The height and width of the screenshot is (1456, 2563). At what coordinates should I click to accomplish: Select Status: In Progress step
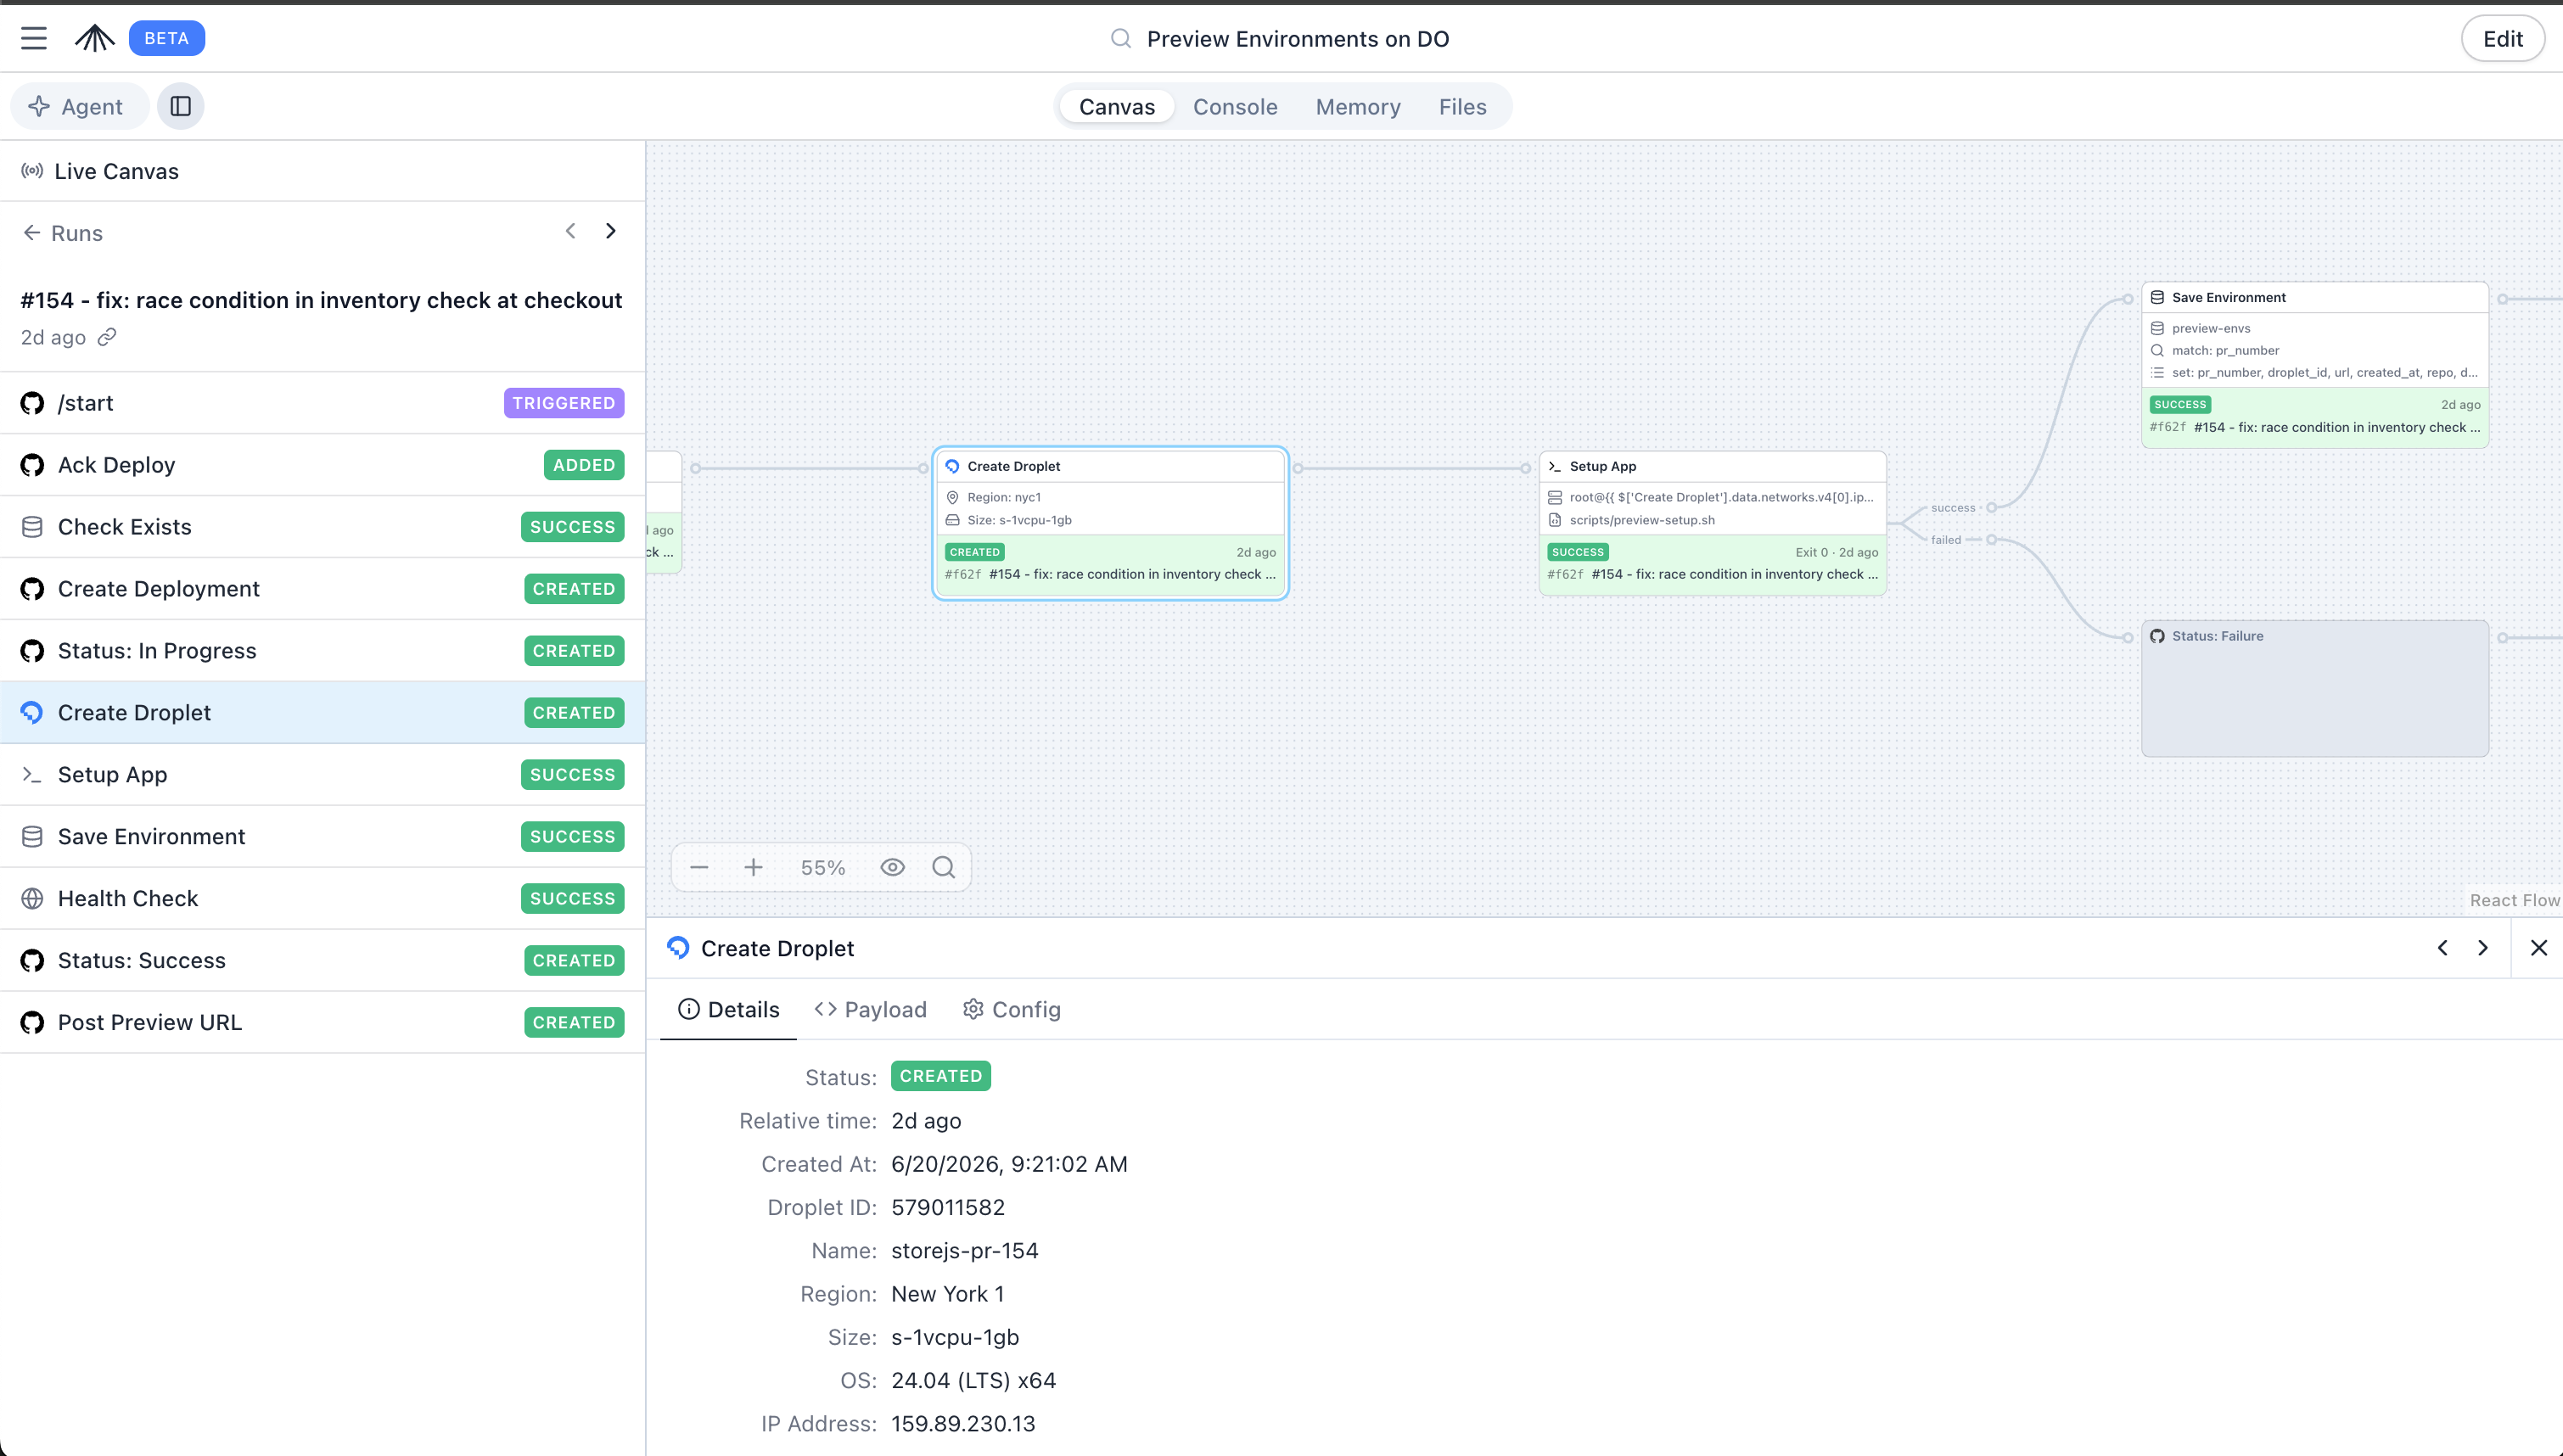[x=322, y=651]
